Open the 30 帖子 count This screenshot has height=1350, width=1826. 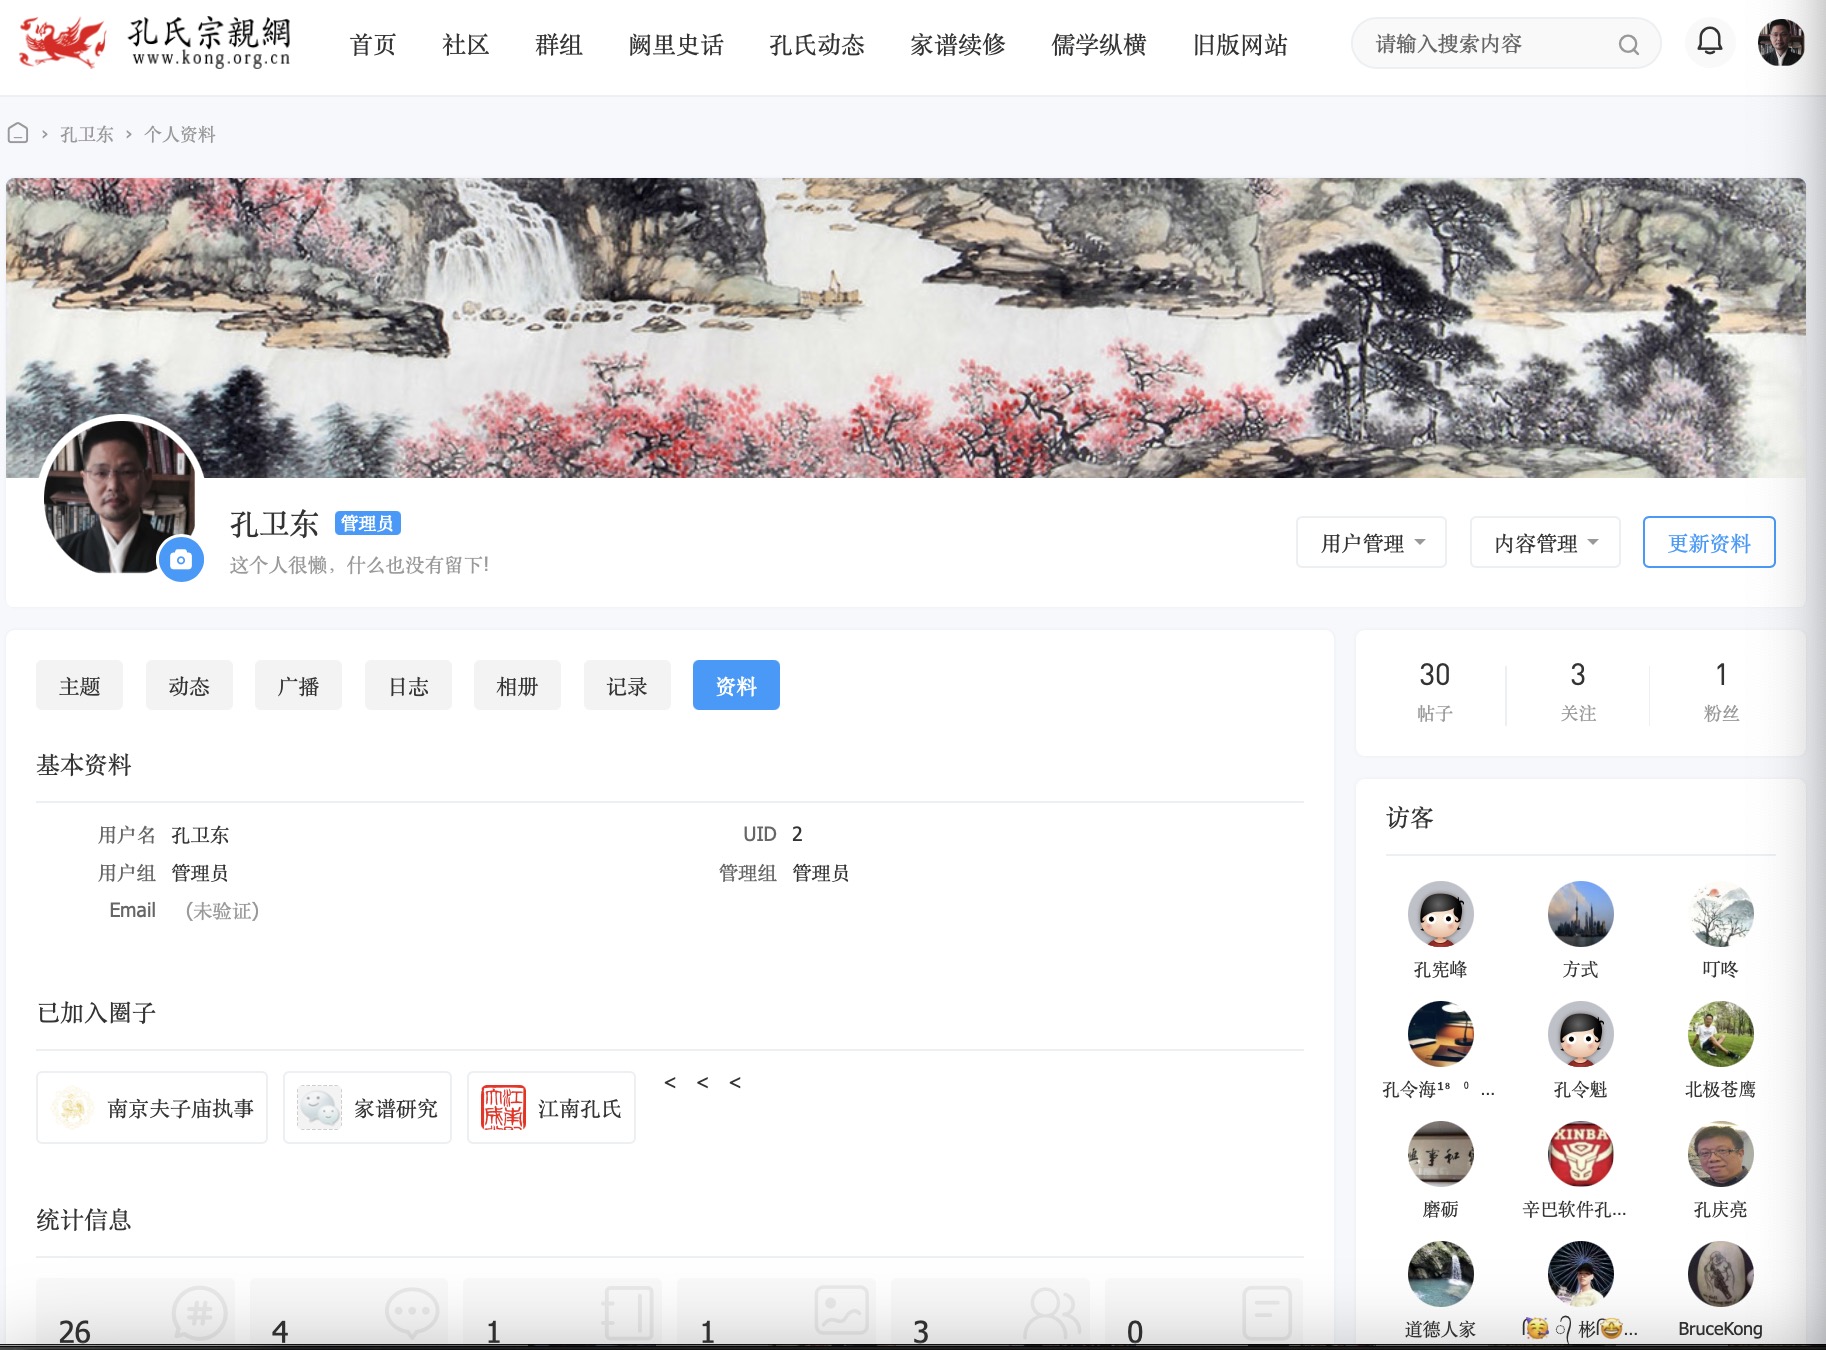click(1434, 691)
